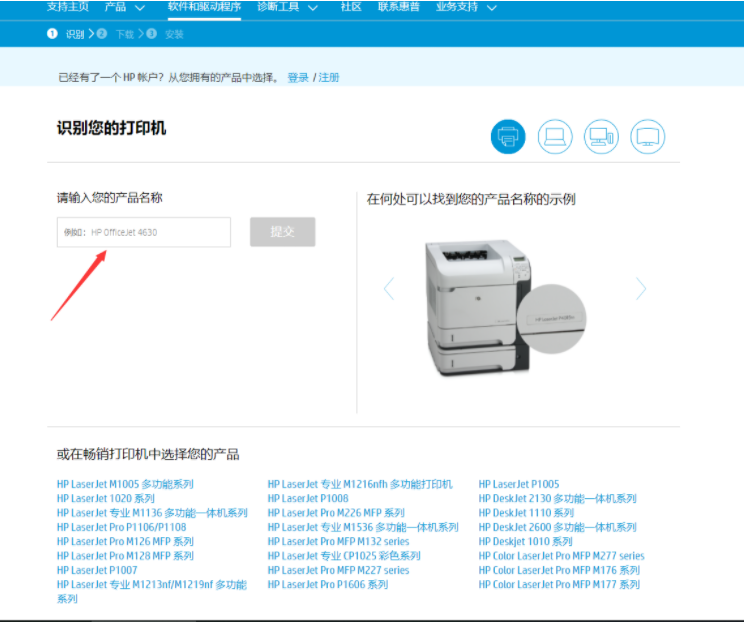Focus the product name input field
The height and width of the screenshot is (623, 744).
[144, 232]
